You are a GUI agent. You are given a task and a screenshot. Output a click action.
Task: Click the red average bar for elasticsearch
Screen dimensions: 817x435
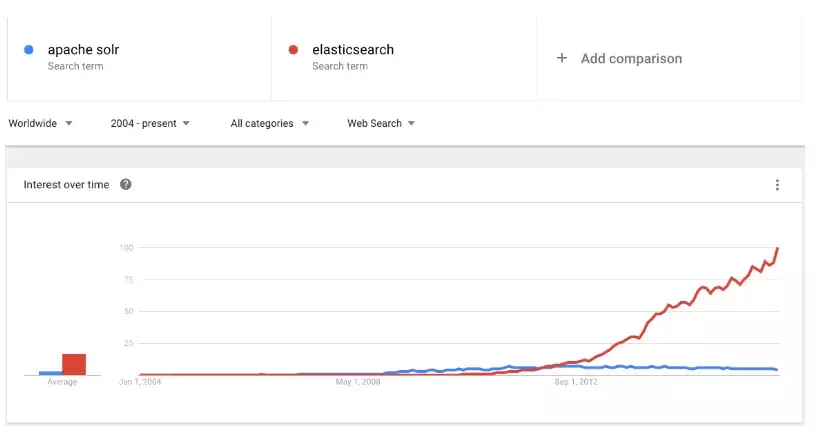tap(74, 364)
